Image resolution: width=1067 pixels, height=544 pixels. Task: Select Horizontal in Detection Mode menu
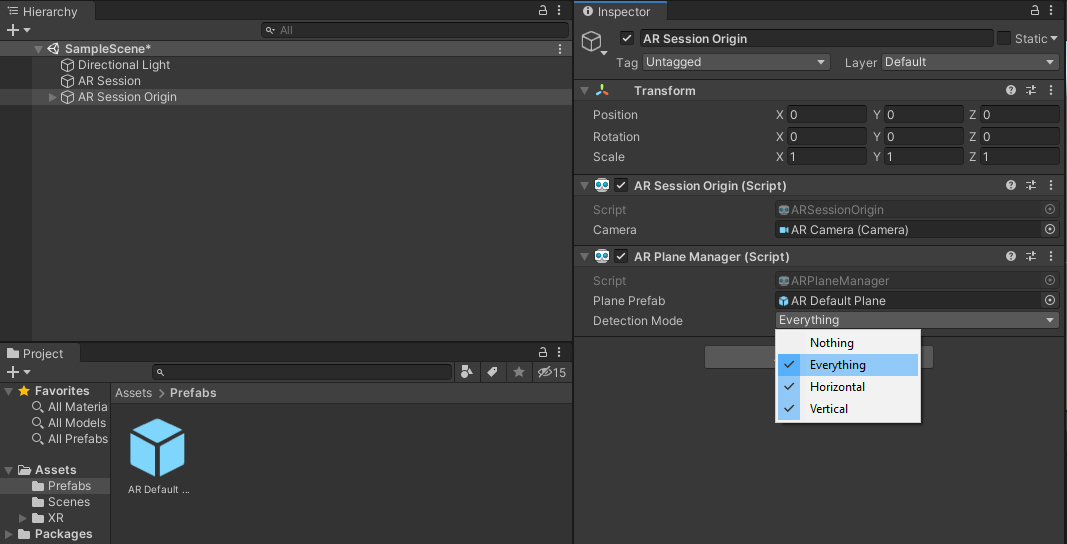[837, 387]
